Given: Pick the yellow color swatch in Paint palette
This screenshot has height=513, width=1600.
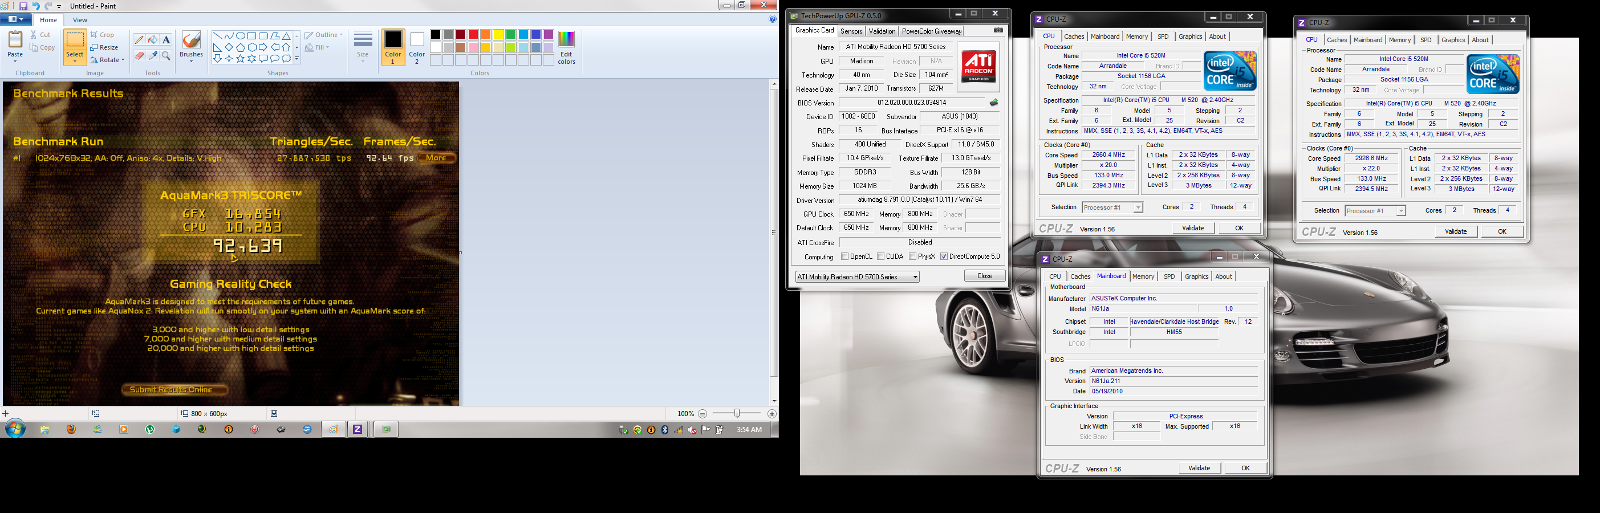Looking at the screenshot, I should pos(497,35).
